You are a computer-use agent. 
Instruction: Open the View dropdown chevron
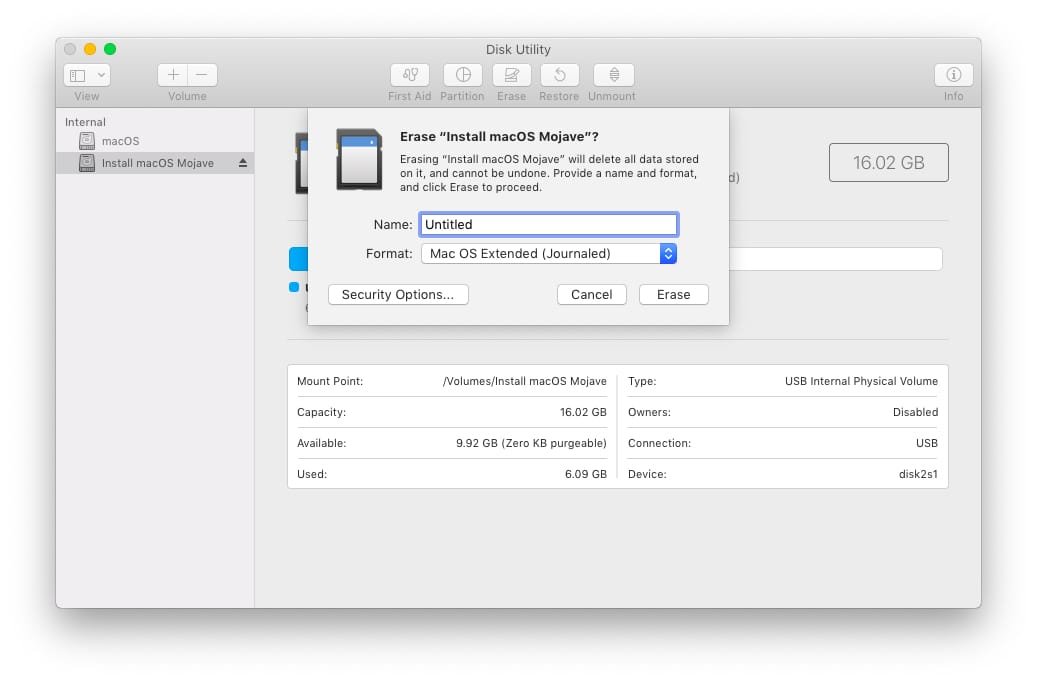point(101,75)
